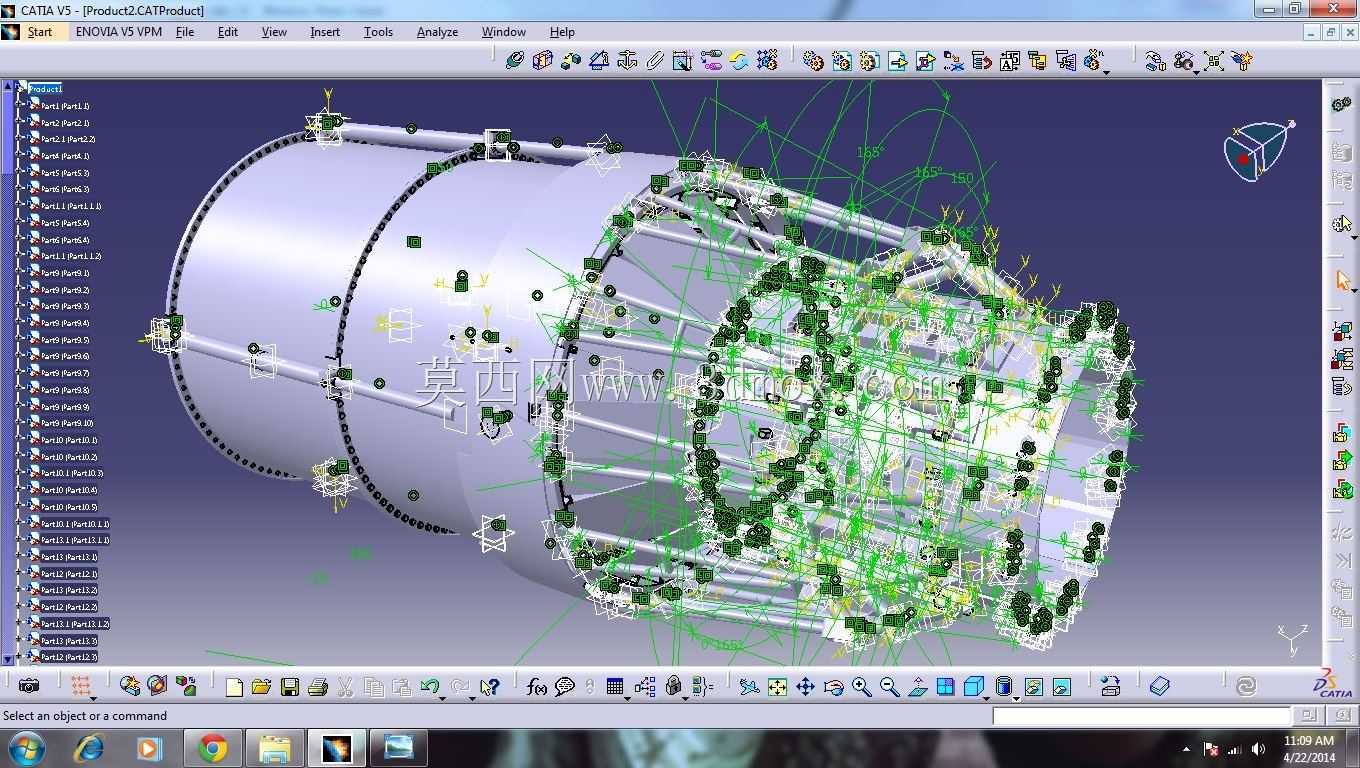
Task: Click the Fix Together paperclip icon
Action: coord(655,61)
